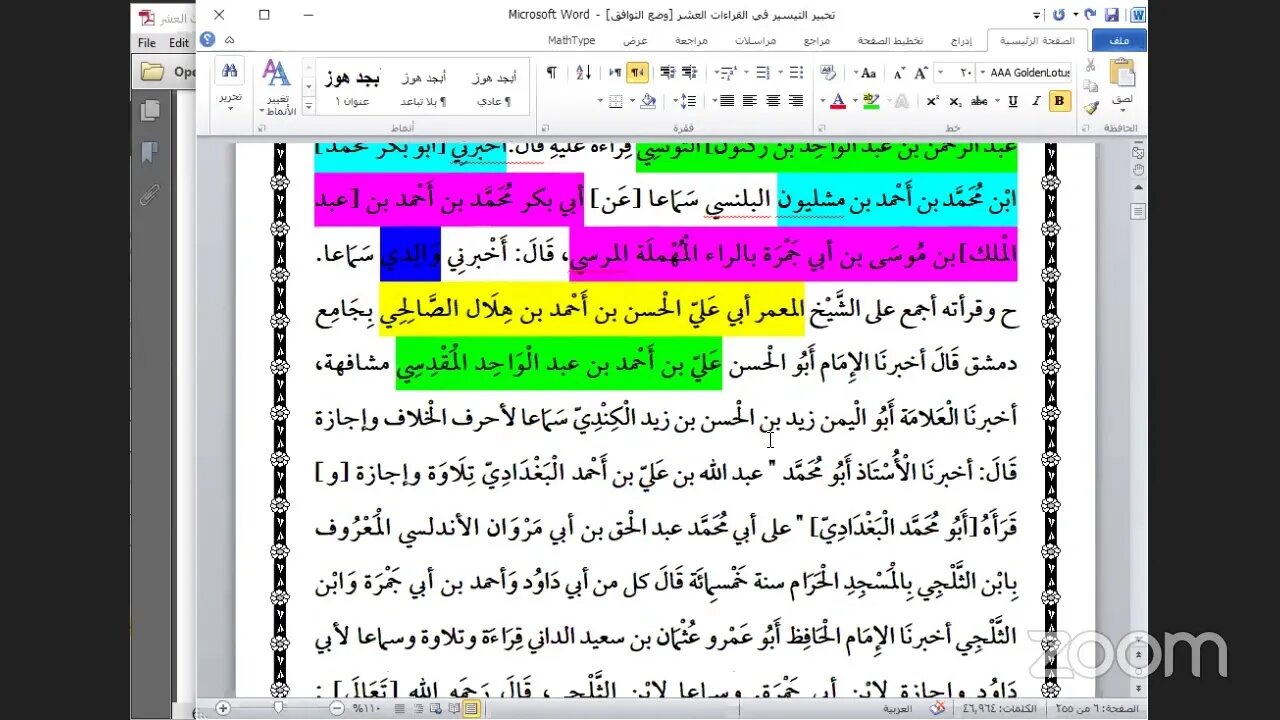Open the تخطيط الصفحة Page Layout tab
1280x720 pixels.
[890, 40]
